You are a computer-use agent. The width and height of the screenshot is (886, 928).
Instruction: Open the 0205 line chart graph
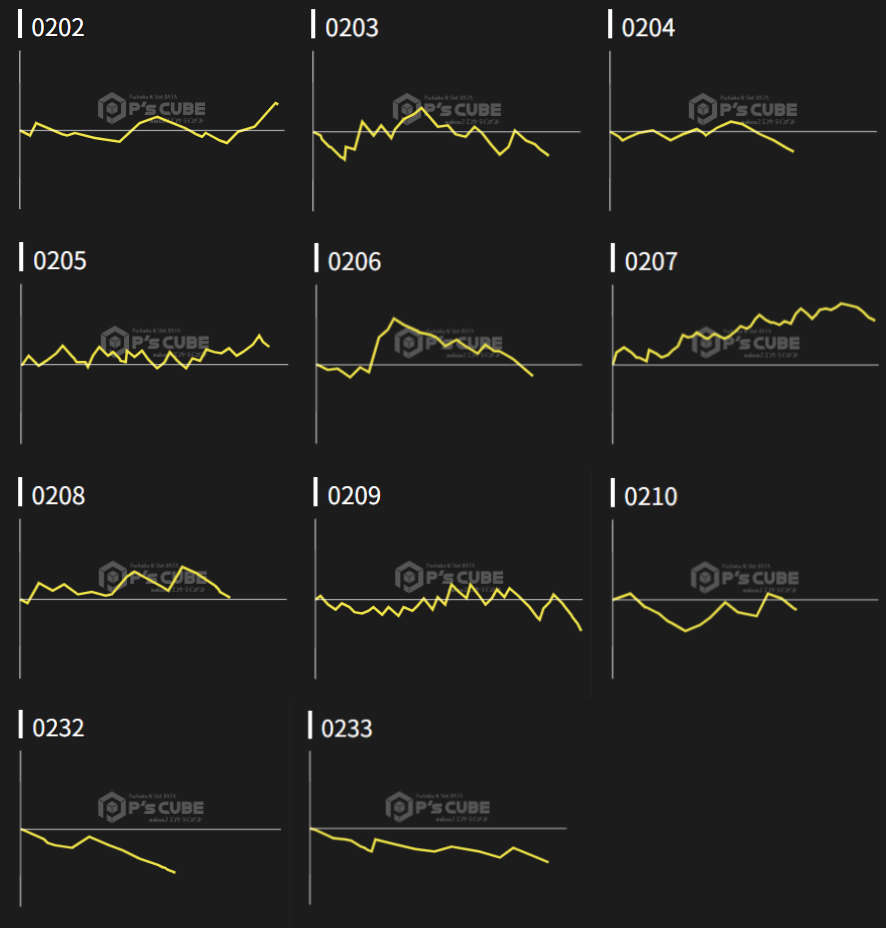point(150,364)
